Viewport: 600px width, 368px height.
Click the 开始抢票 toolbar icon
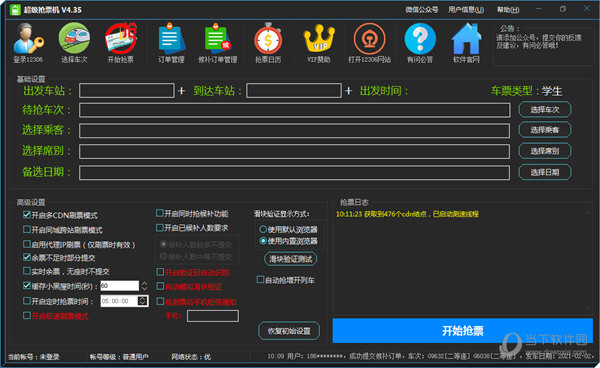[x=121, y=42]
